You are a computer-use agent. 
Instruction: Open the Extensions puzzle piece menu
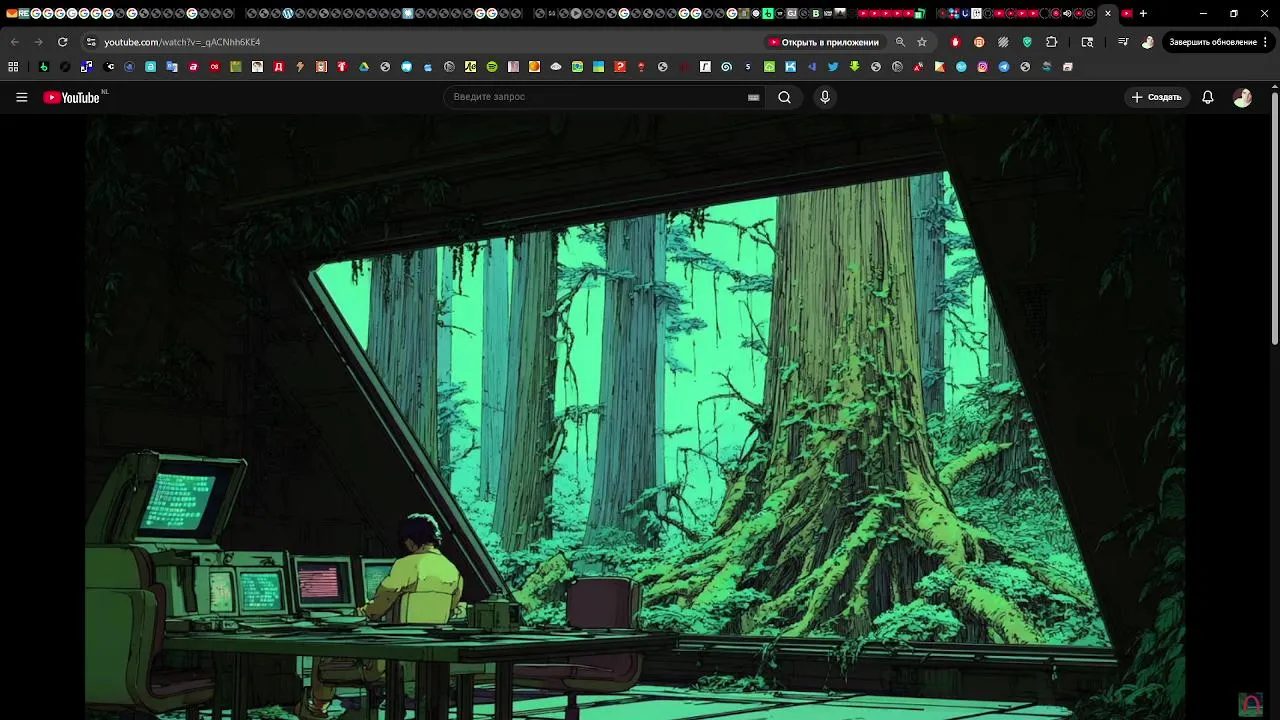pos(1051,42)
